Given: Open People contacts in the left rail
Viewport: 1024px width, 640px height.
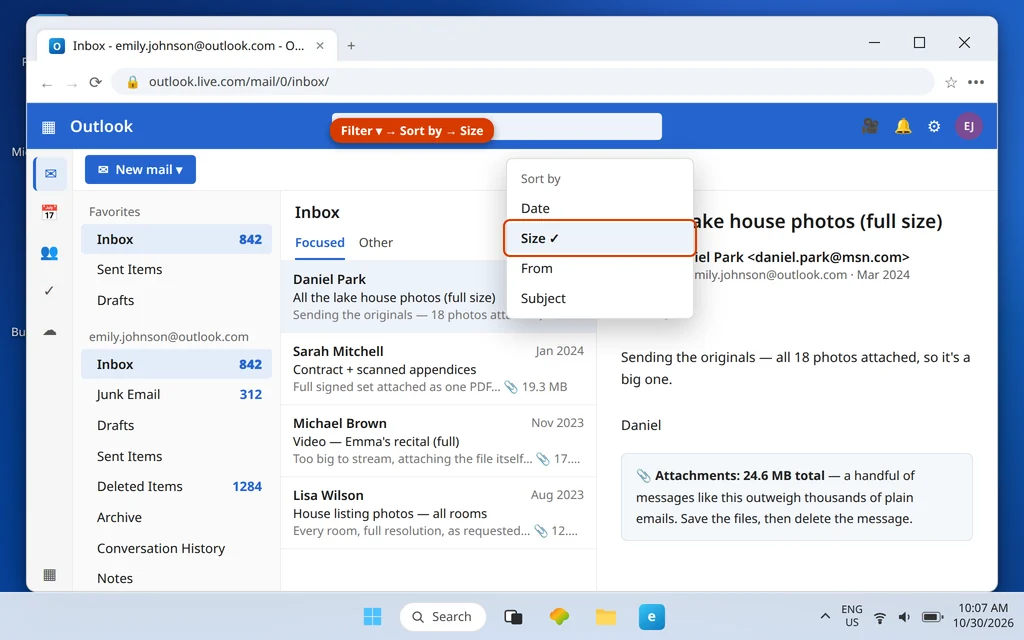Looking at the screenshot, I should point(50,252).
